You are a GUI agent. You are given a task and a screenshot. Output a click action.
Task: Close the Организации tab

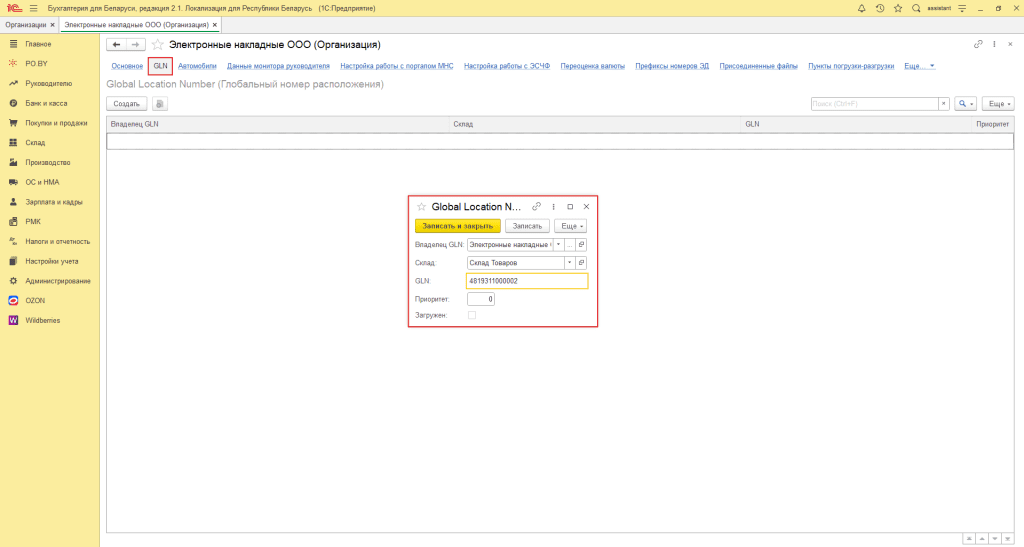click(x=52, y=25)
